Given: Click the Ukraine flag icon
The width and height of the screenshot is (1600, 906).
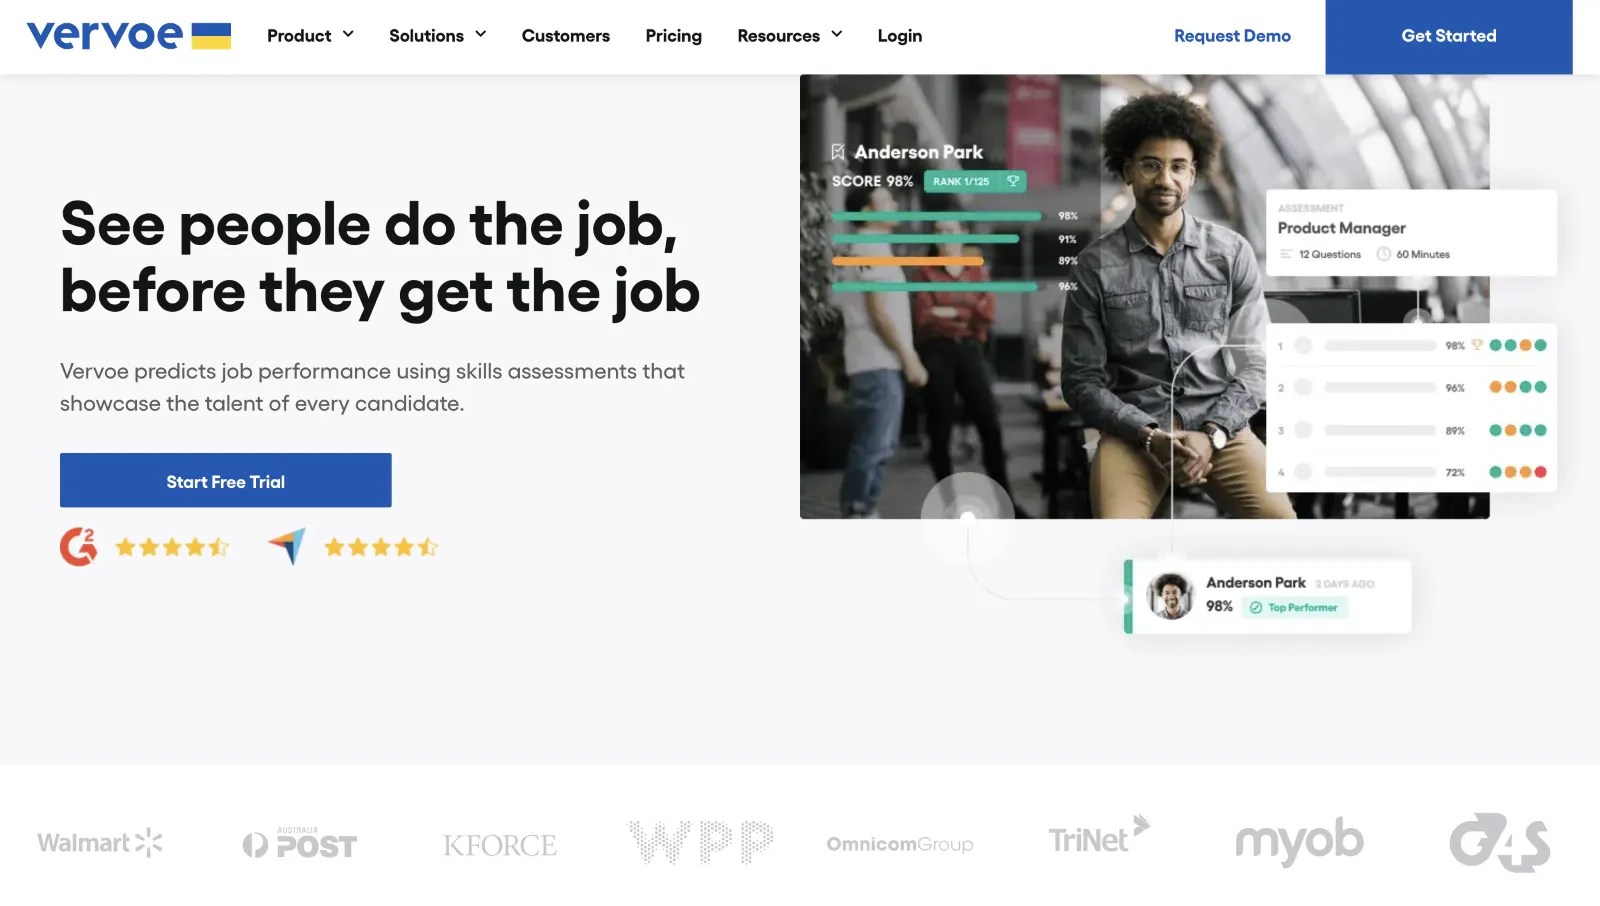Looking at the screenshot, I should [x=211, y=36].
